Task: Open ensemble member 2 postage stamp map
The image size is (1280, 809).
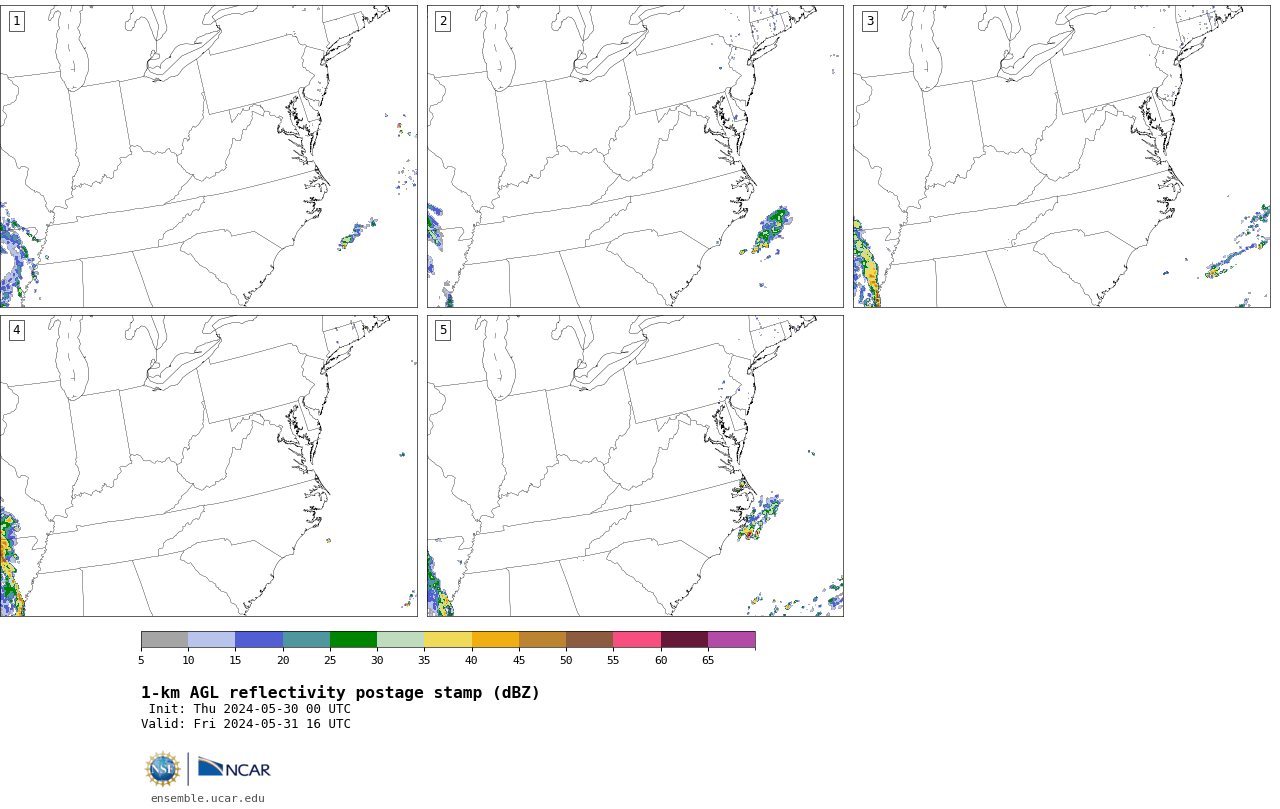Action: (x=635, y=156)
